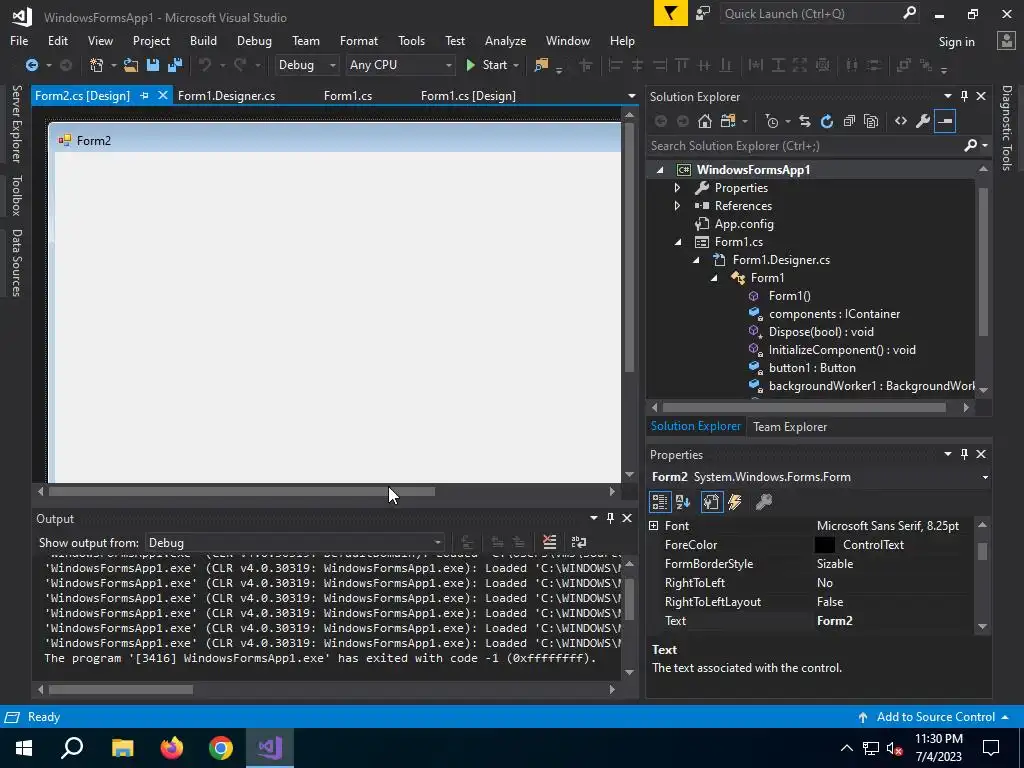Toggle Show All Files in Solution Explorer
This screenshot has width=1024, height=768.
[x=871, y=121]
